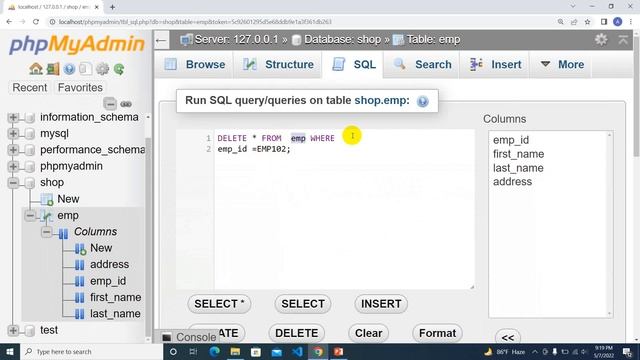Click the emp table icon in tree
This screenshot has height=360, width=640.
47,216
